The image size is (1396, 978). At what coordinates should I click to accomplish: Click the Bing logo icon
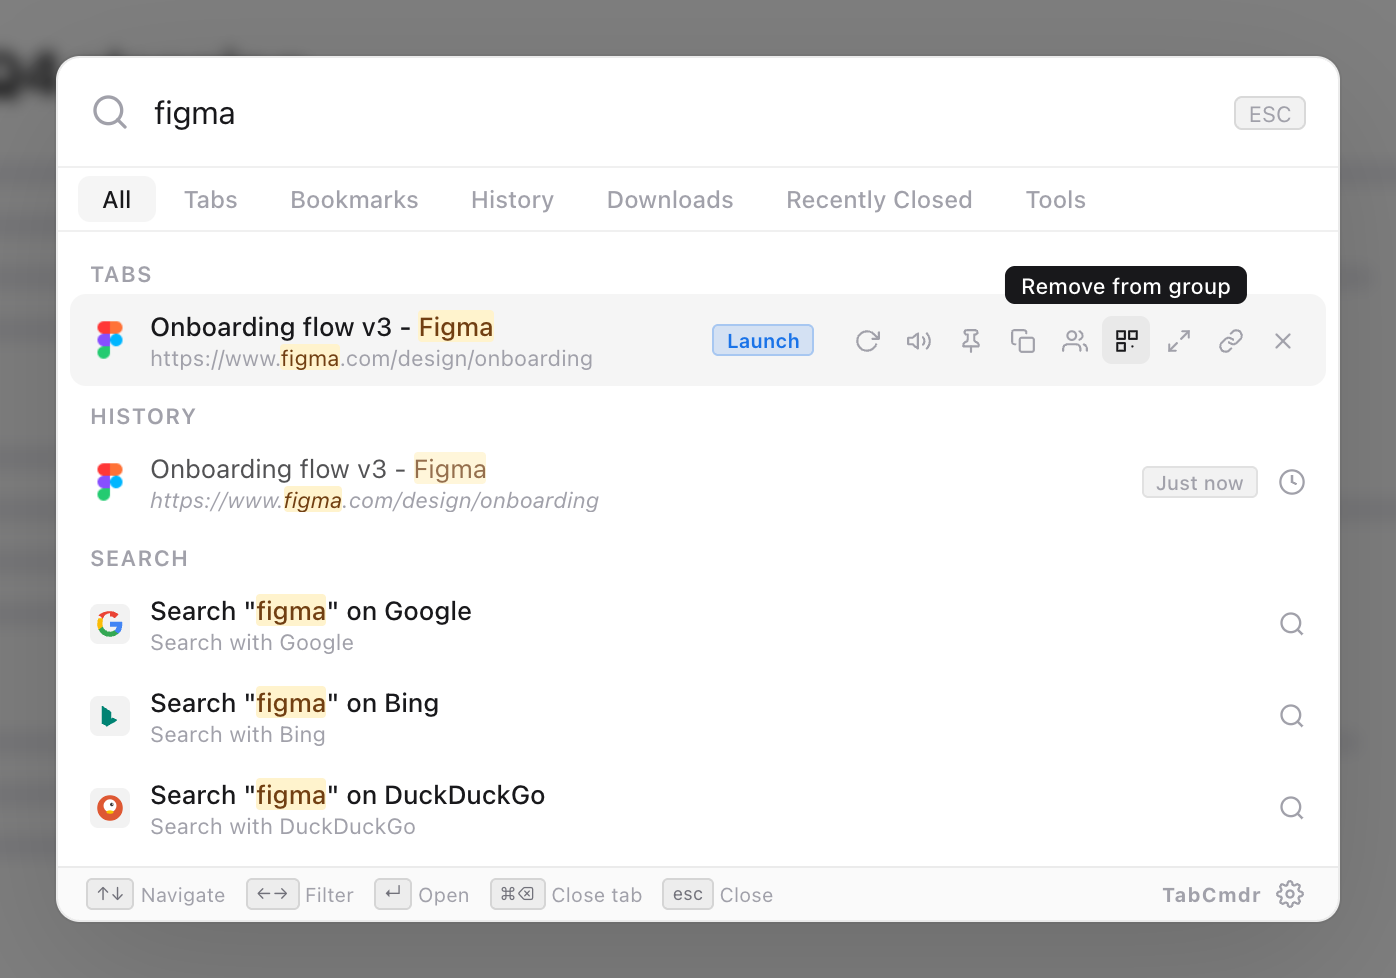pyautogui.click(x=110, y=716)
